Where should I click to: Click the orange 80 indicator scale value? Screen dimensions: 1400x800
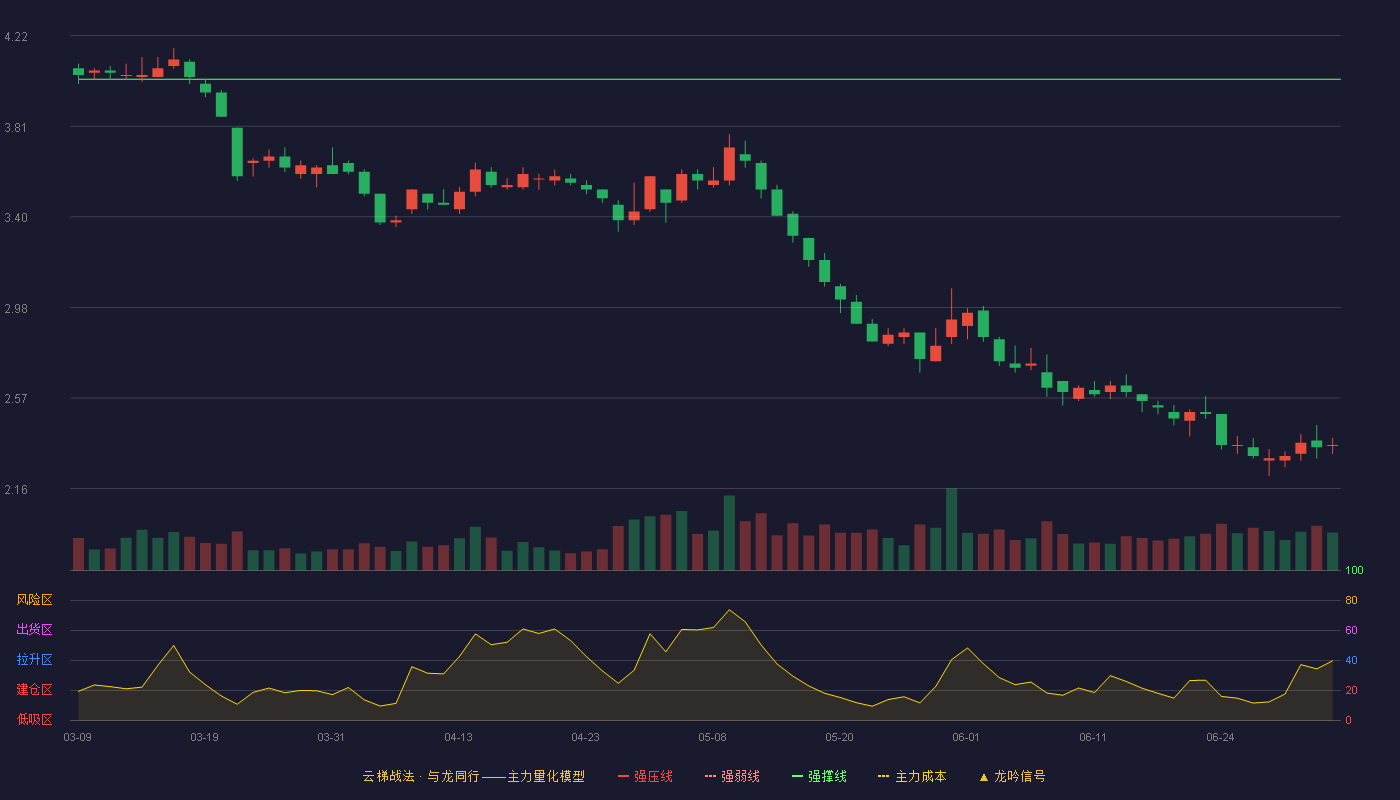[1351, 601]
